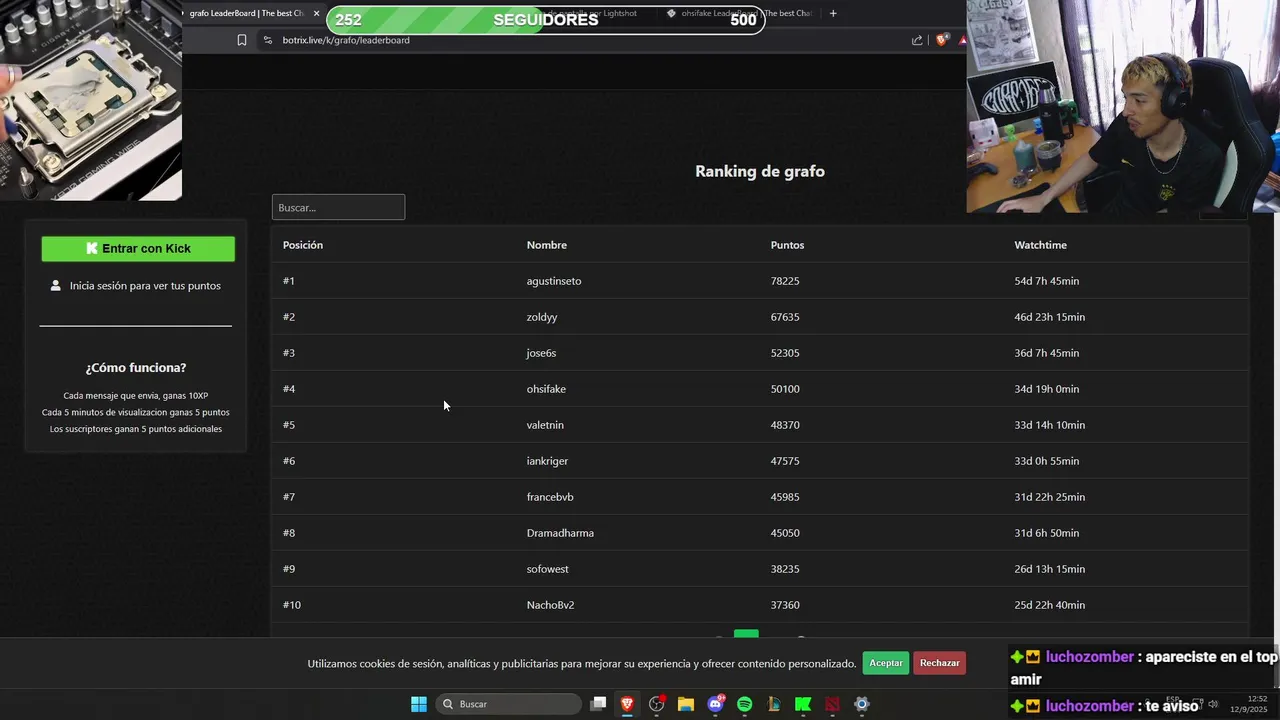The width and height of the screenshot is (1280, 720).
Task: Select user iankriger in ranking
Action: point(547,461)
